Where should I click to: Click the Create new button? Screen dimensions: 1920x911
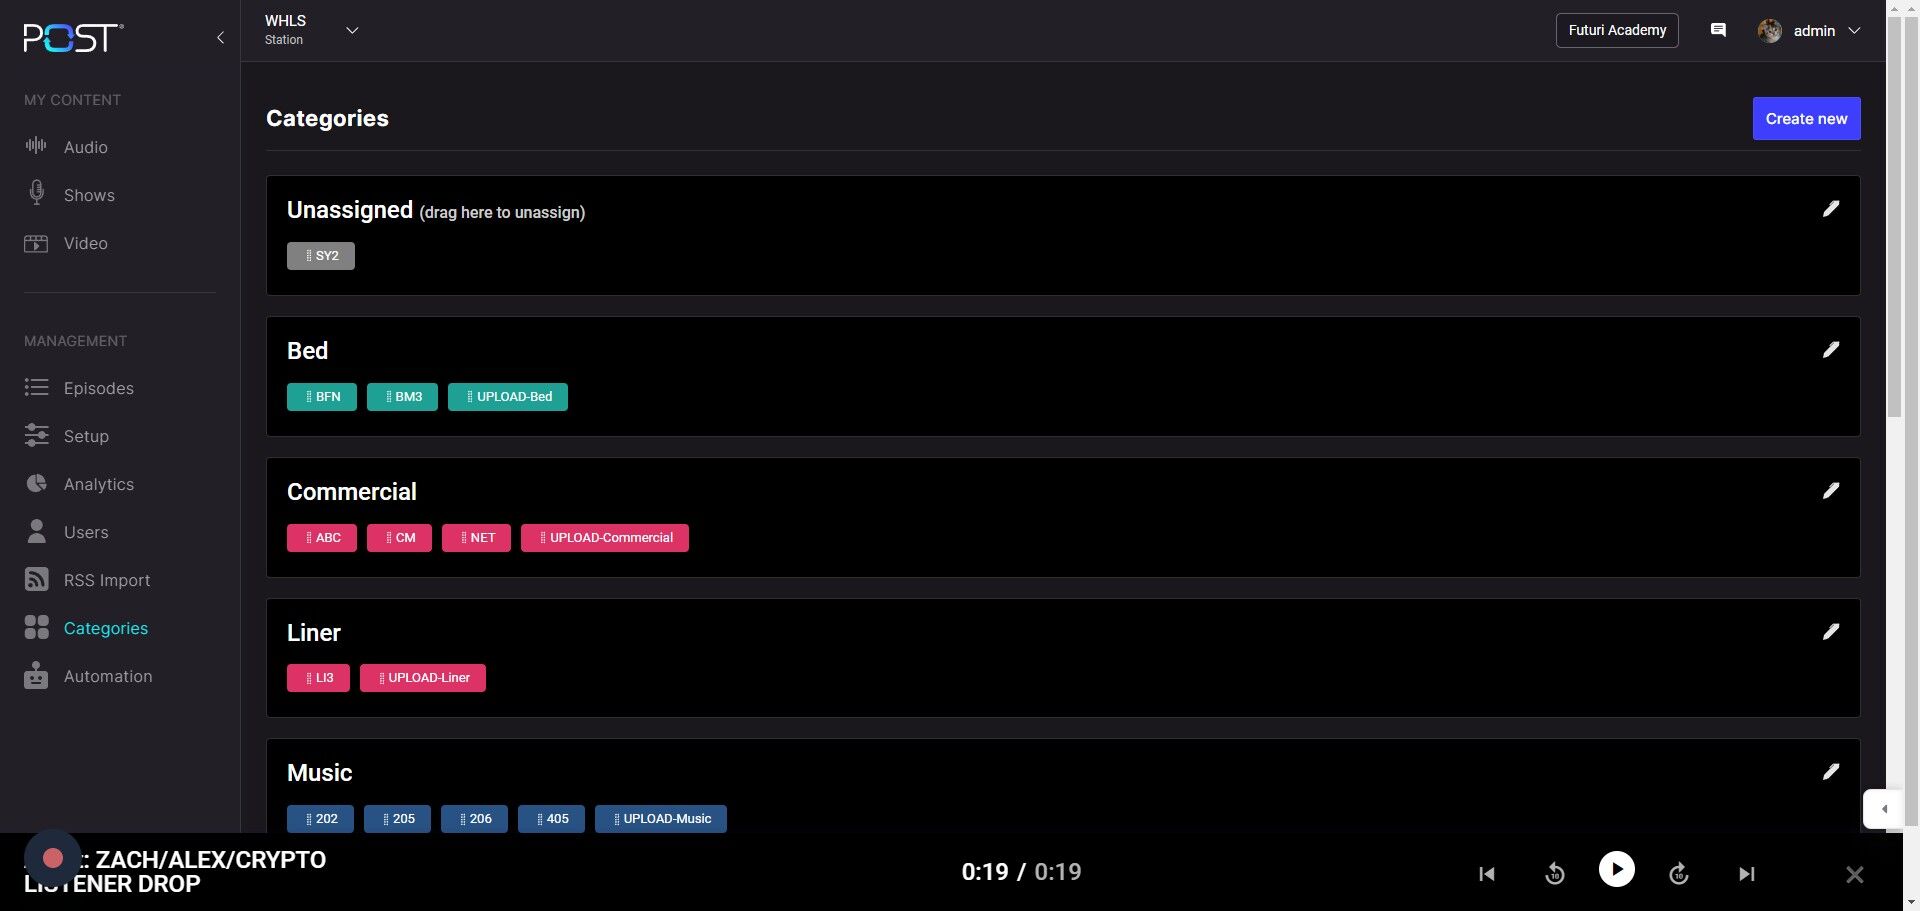(1805, 119)
